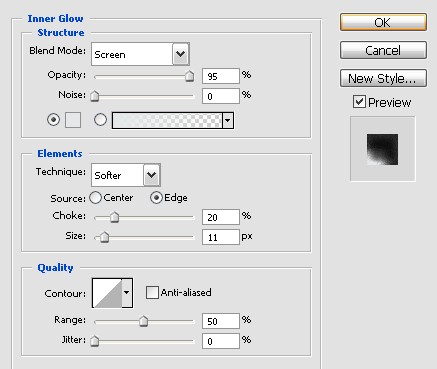Viewport: 437px width, 369px height.
Task: Select the gradient radio button
Action: click(x=100, y=119)
